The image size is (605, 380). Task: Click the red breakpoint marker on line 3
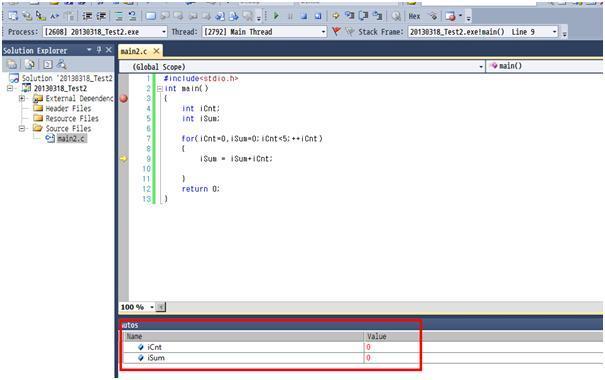pyautogui.click(x=123, y=98)
